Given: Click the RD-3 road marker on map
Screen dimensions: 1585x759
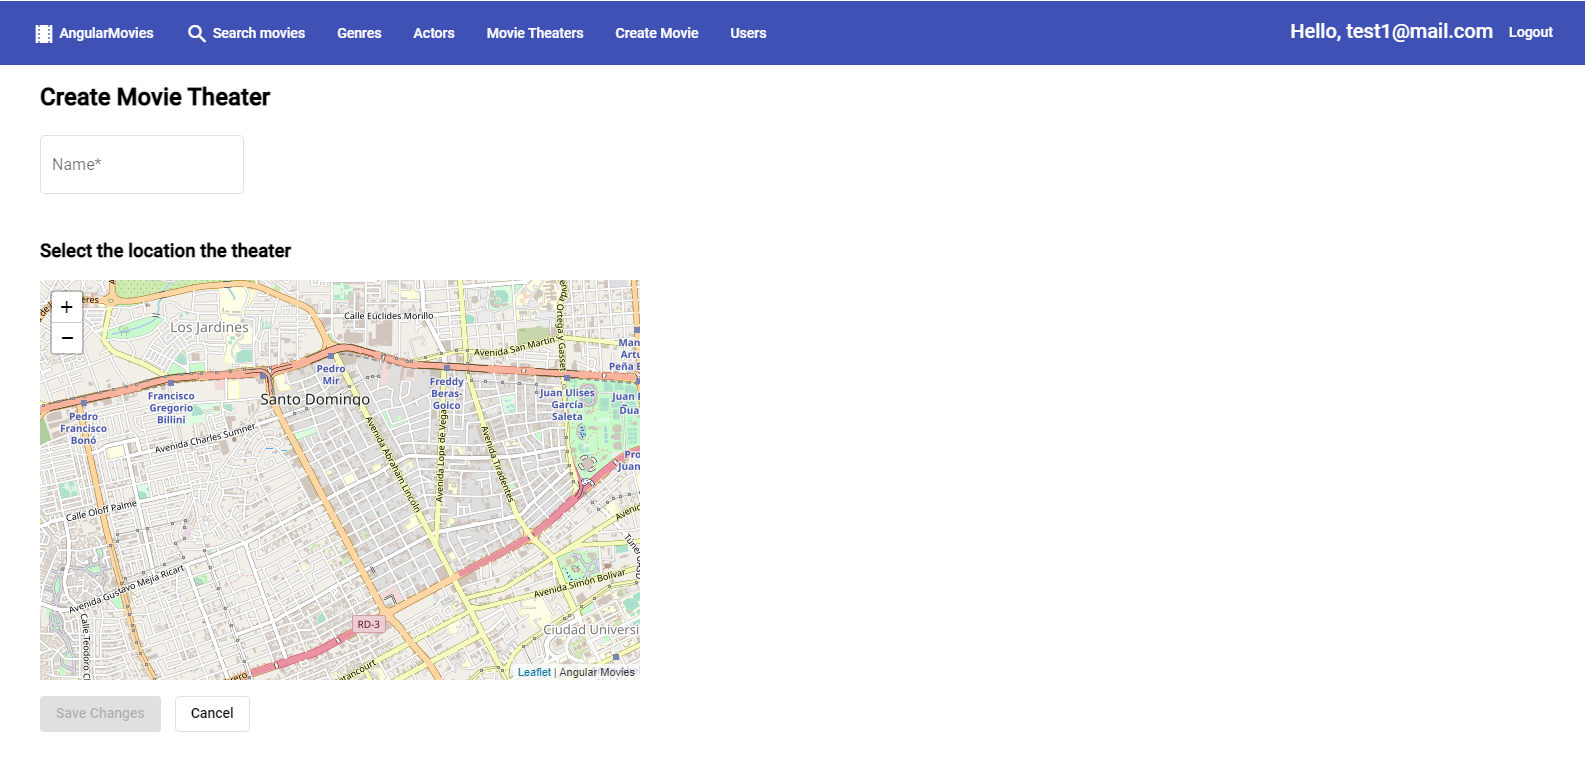Looking at the screenshot, I should coord(369,624).
